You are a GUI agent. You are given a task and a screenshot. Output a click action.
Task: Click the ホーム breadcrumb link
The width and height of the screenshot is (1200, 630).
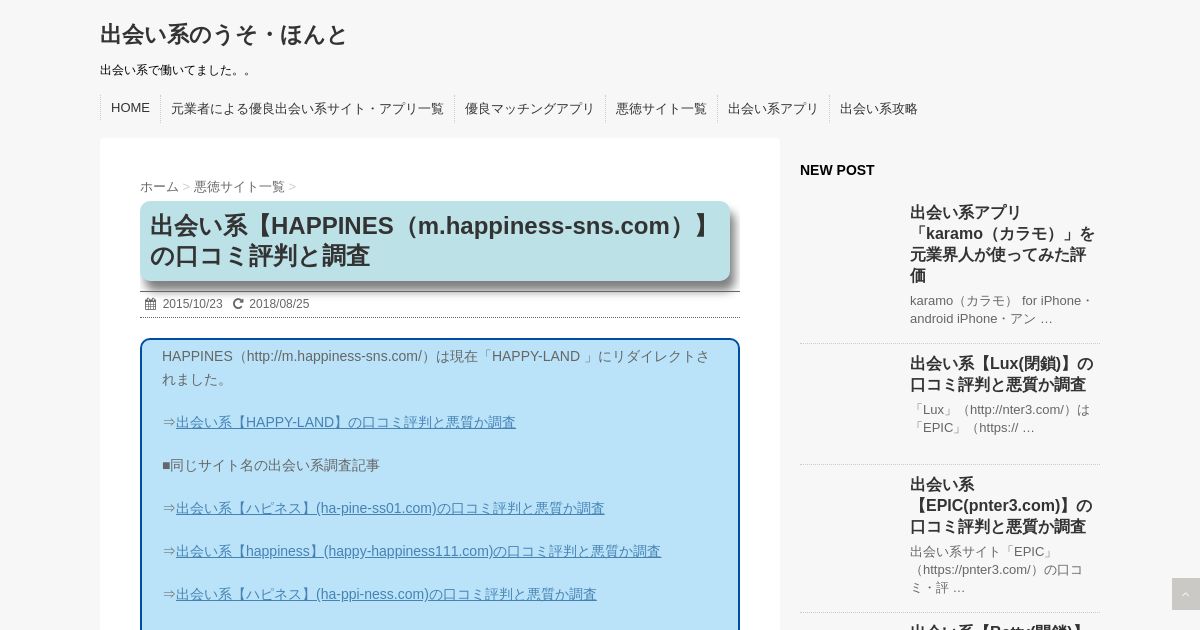click(159, 187)
